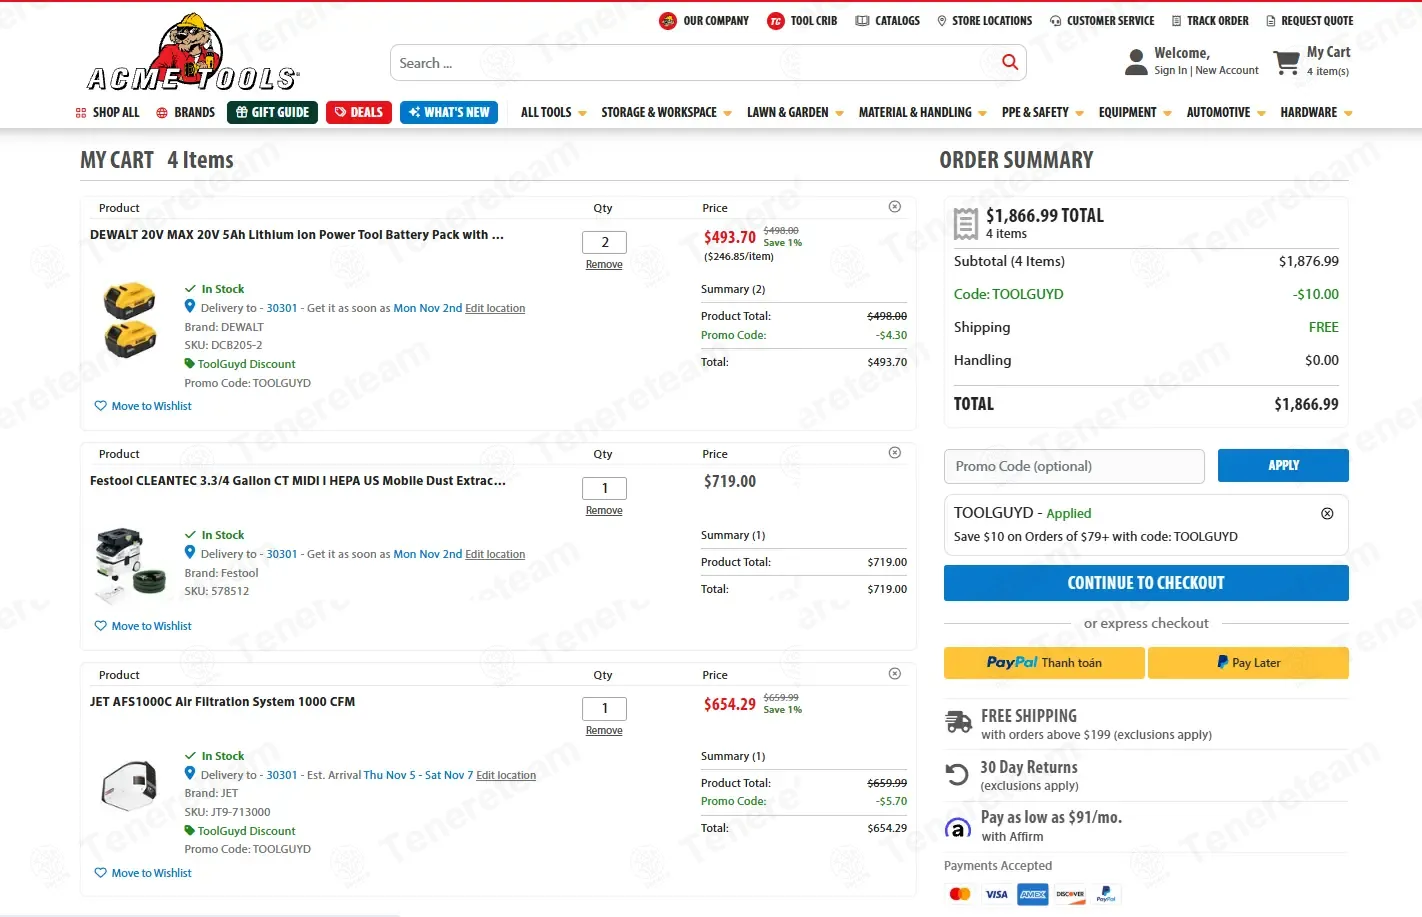1422x917 pixels.
Task: Click the Promo Code optional input field
Action: pos(1074,466)
